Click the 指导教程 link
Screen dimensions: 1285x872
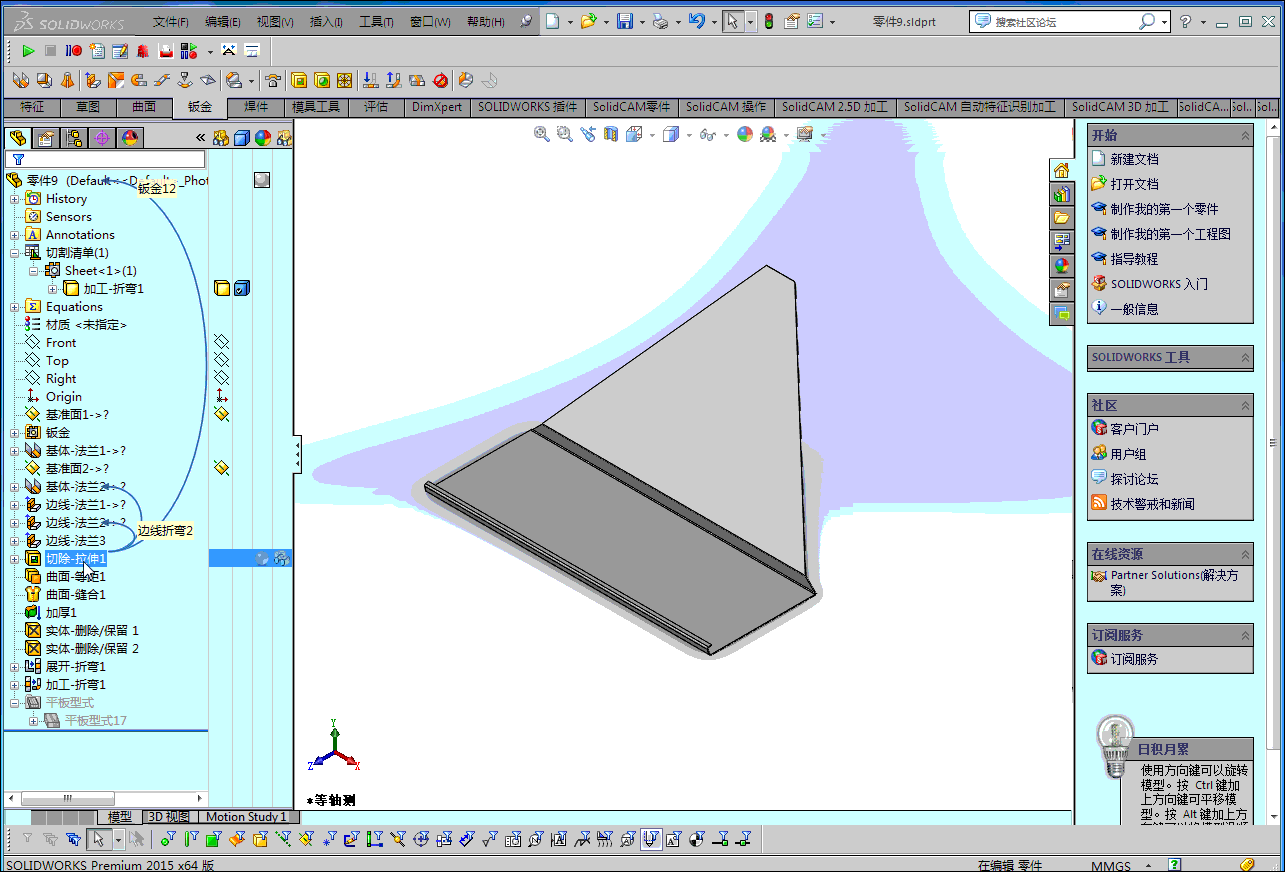click(1134, 259)
